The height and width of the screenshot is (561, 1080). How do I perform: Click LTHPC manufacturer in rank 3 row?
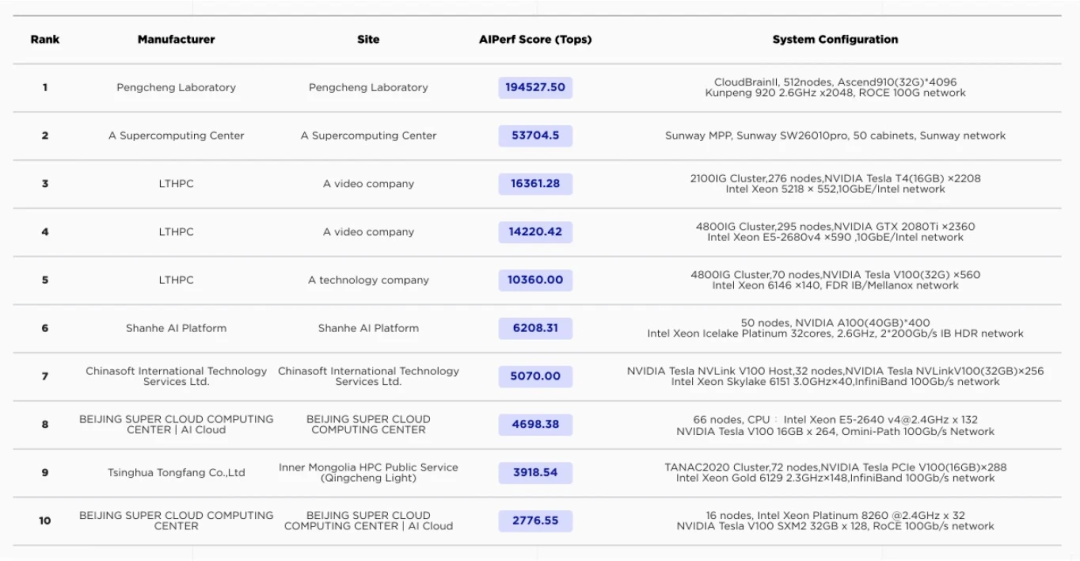tap(176, 184)
